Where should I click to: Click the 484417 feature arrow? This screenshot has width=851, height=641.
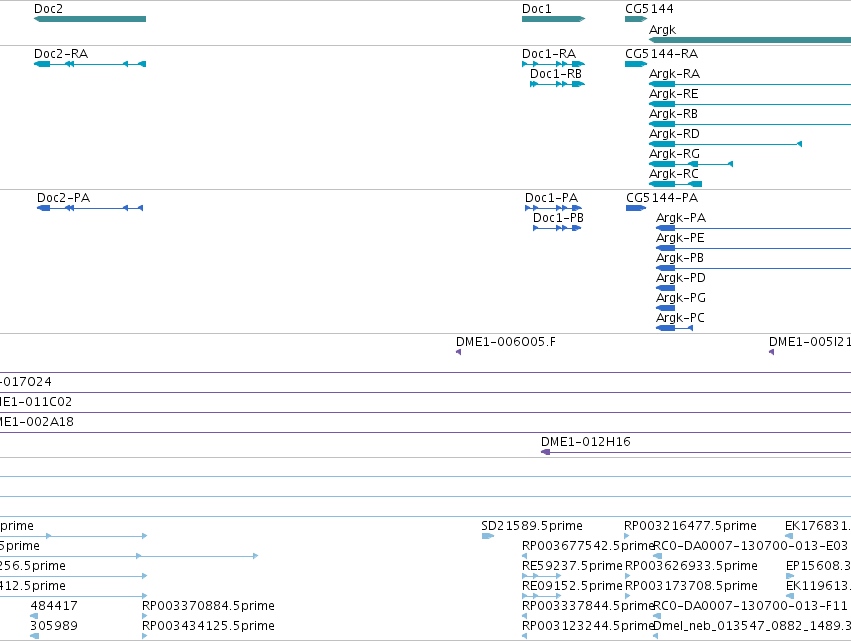(34, 616)
